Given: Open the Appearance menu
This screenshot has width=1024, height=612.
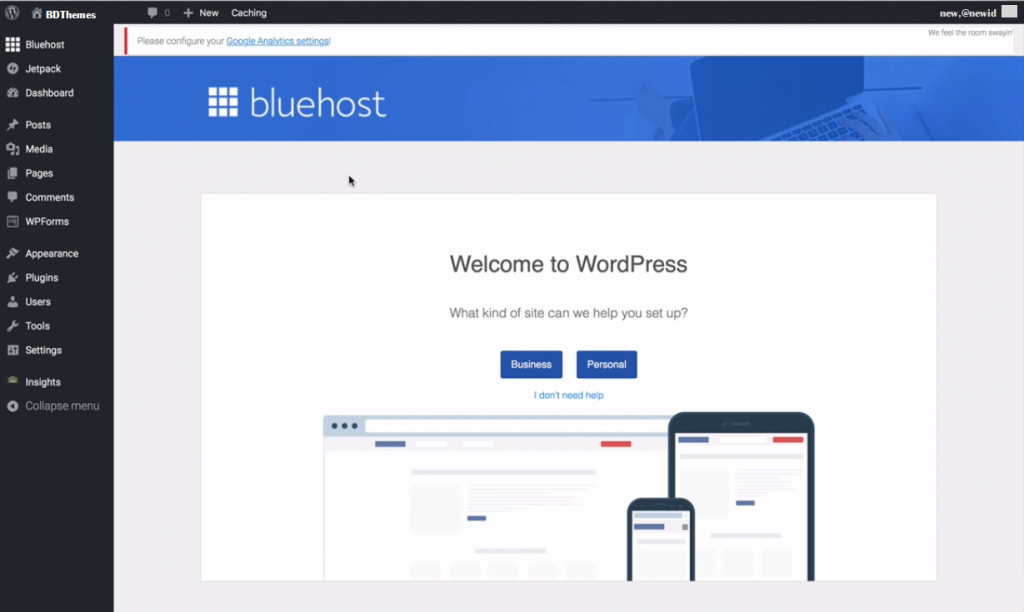Looking at the screenshot, I should [51, 254].
